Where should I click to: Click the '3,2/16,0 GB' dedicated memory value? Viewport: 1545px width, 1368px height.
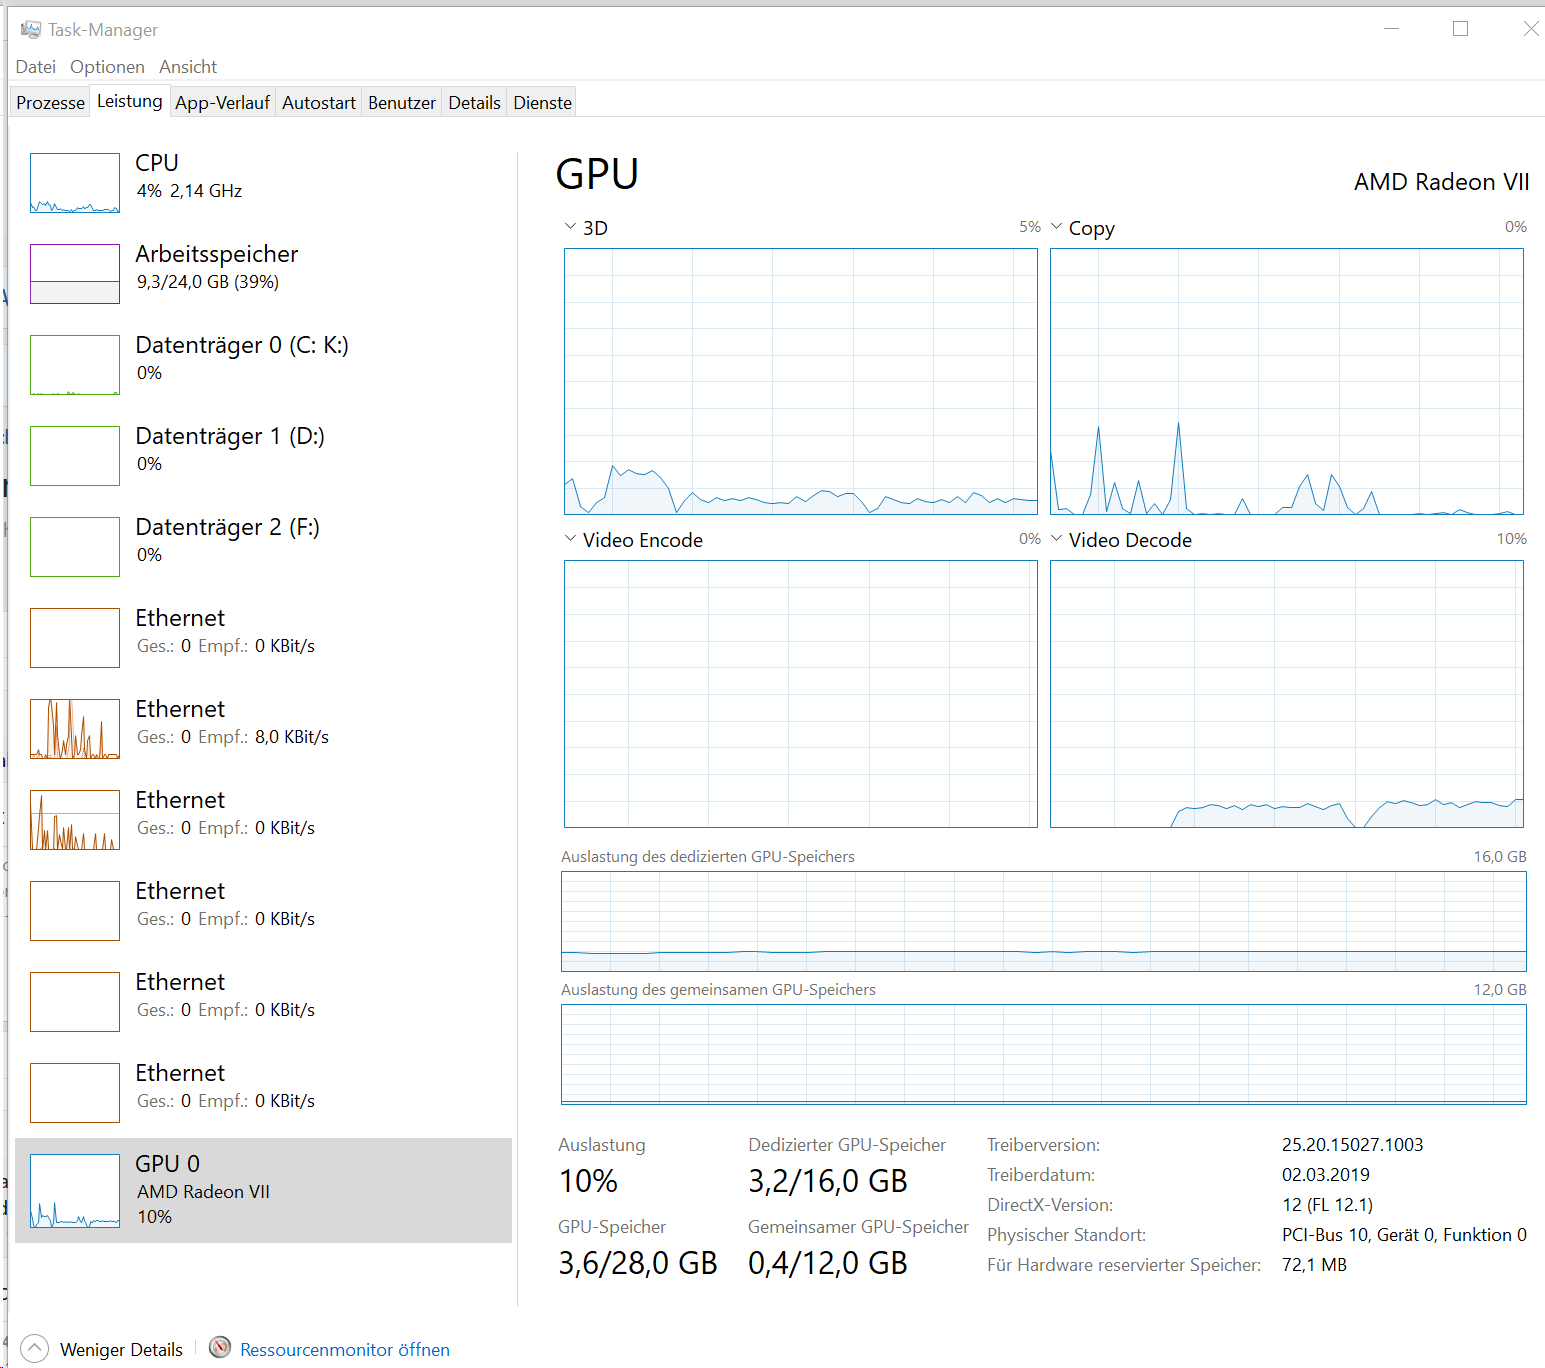tap(828, 1181)
